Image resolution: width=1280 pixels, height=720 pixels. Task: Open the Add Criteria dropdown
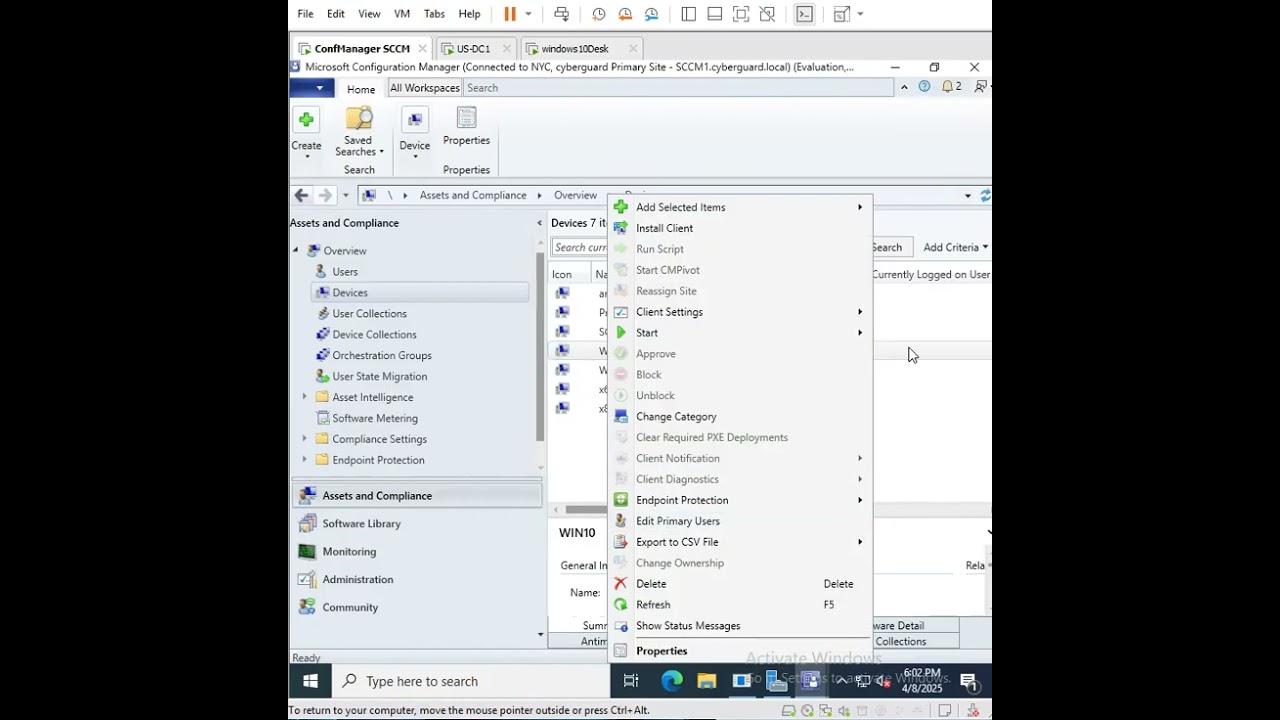point(955,247)
